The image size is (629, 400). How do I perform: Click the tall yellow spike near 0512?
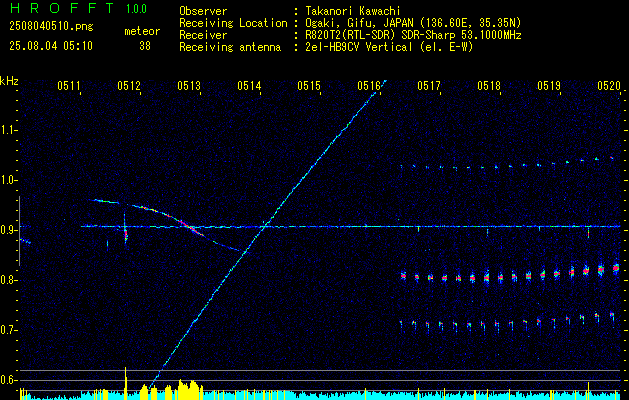126,383
